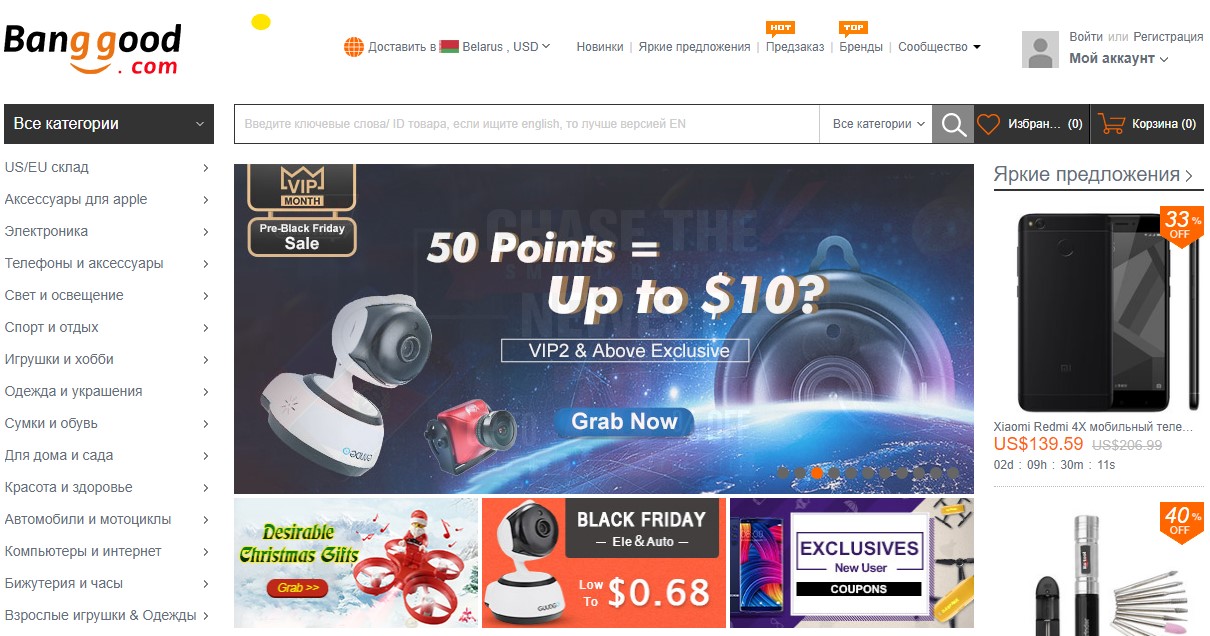Click the Belarus flag icon
This screenshot has width=1210, height=636.
click(x=449, y=47)
